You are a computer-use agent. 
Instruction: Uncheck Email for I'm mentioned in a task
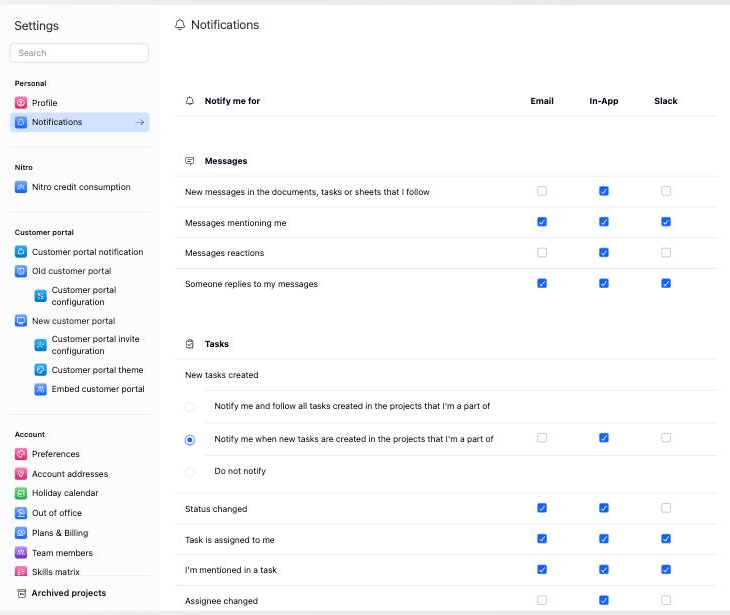coord(542,569)
